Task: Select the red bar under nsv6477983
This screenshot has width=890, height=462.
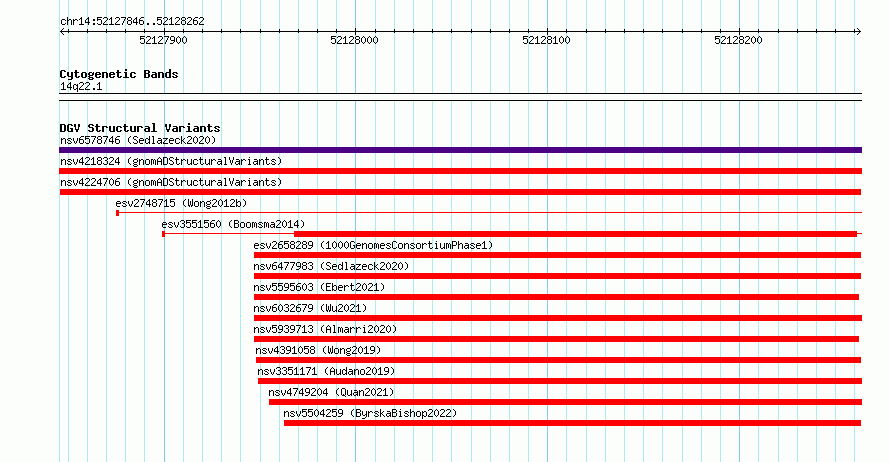Action: tap(557, 276)
